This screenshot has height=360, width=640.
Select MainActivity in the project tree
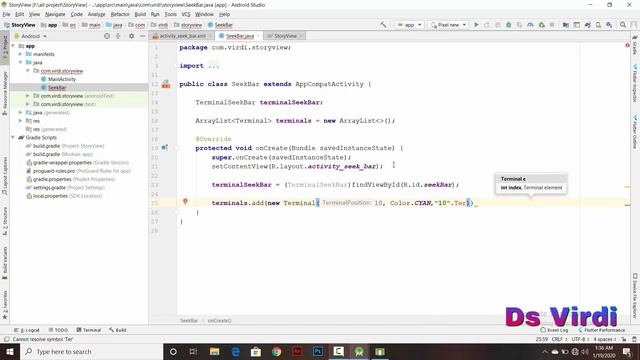[x=62, y=79]
